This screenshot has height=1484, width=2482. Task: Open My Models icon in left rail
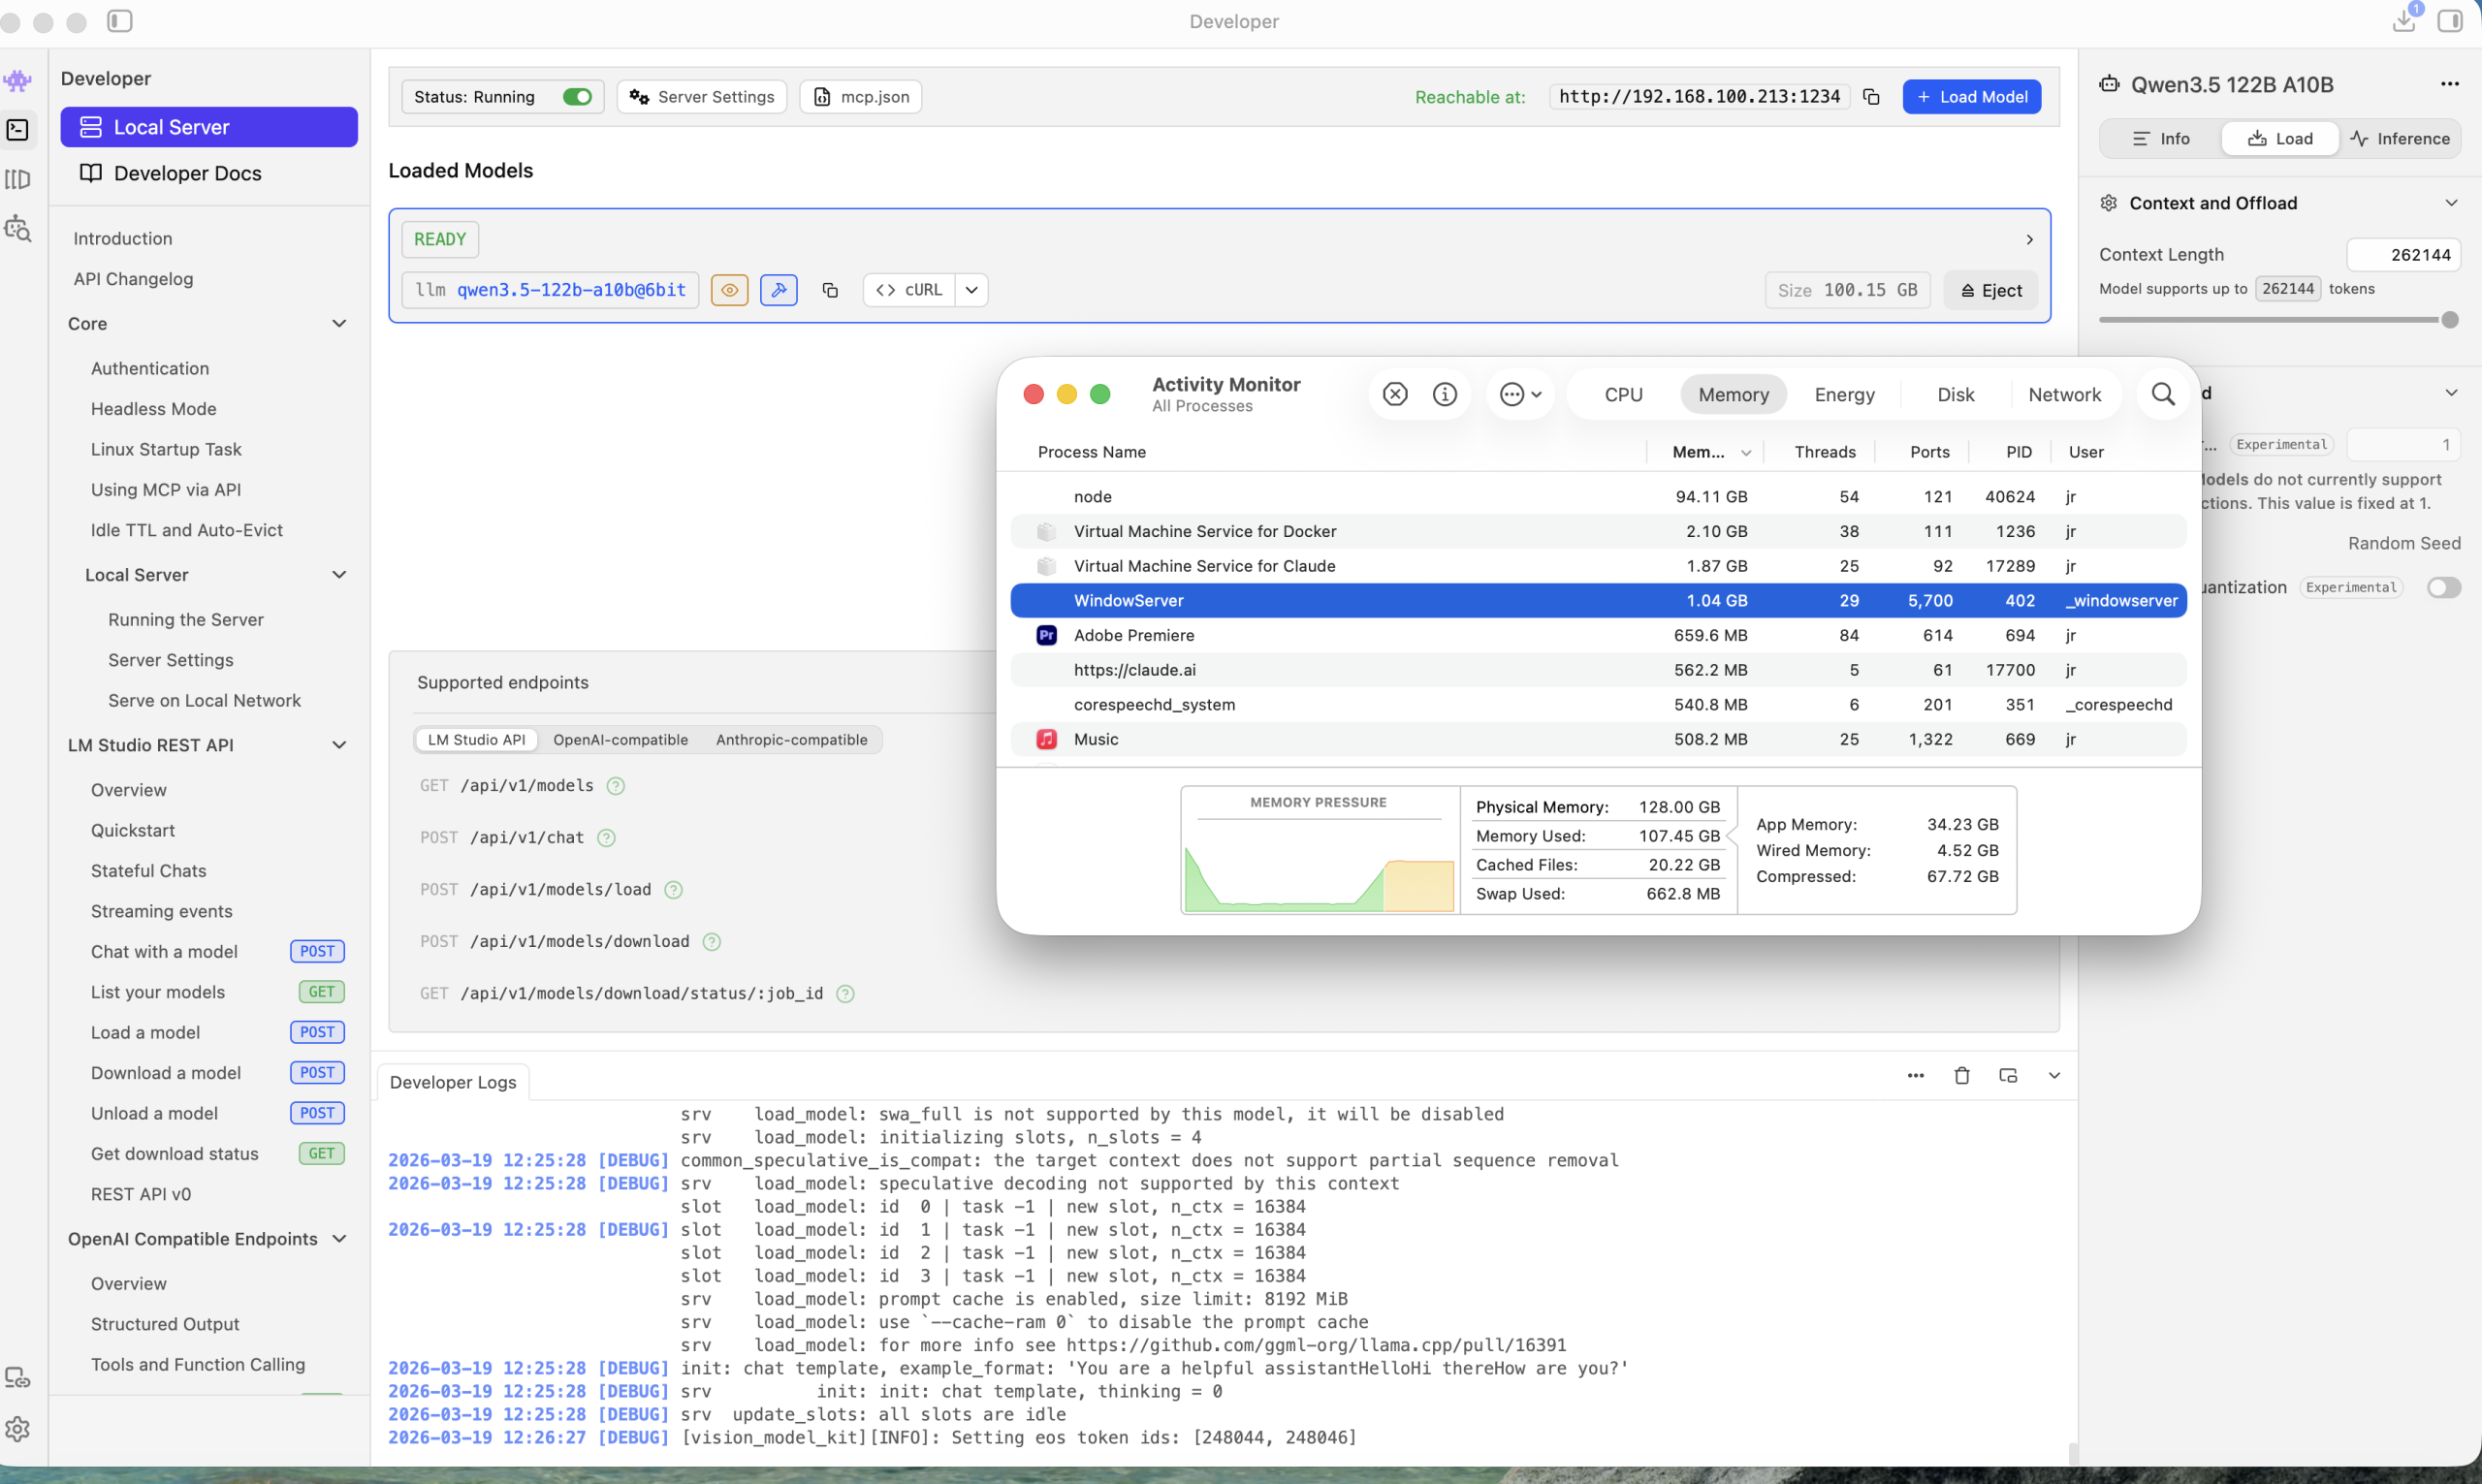[x=18, y=179]
